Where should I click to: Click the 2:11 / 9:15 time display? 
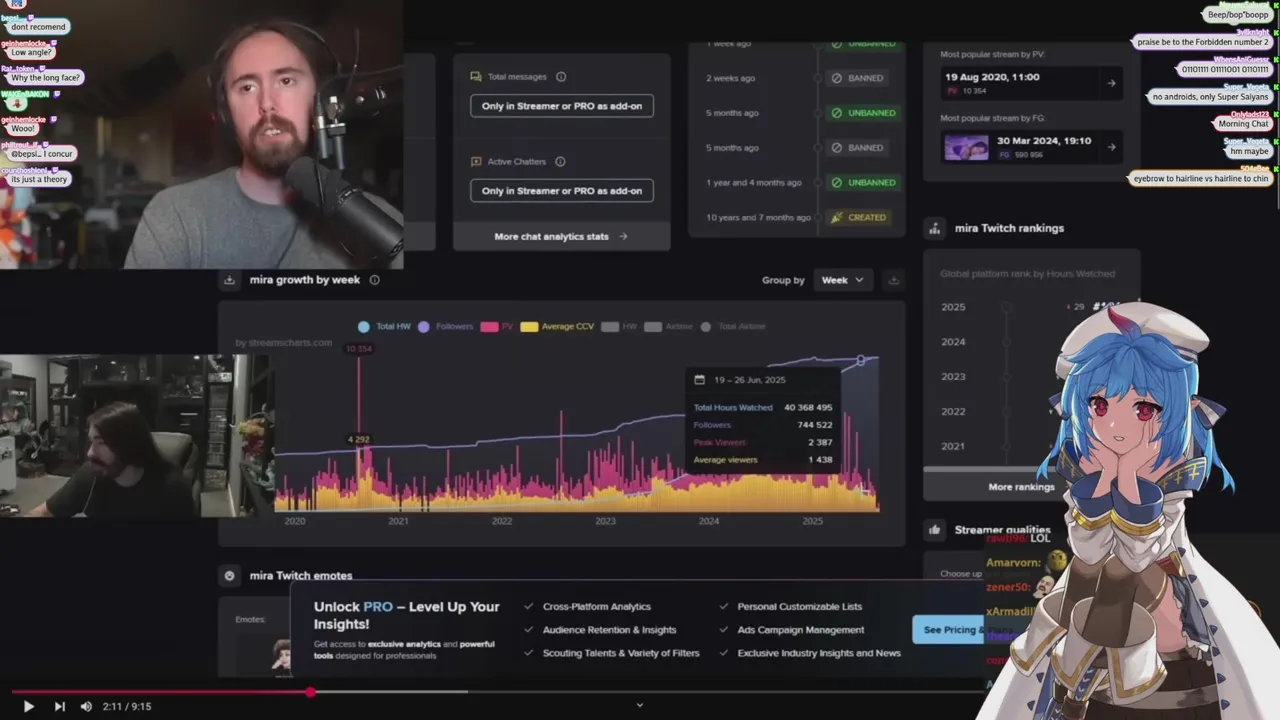click(127, 706)
